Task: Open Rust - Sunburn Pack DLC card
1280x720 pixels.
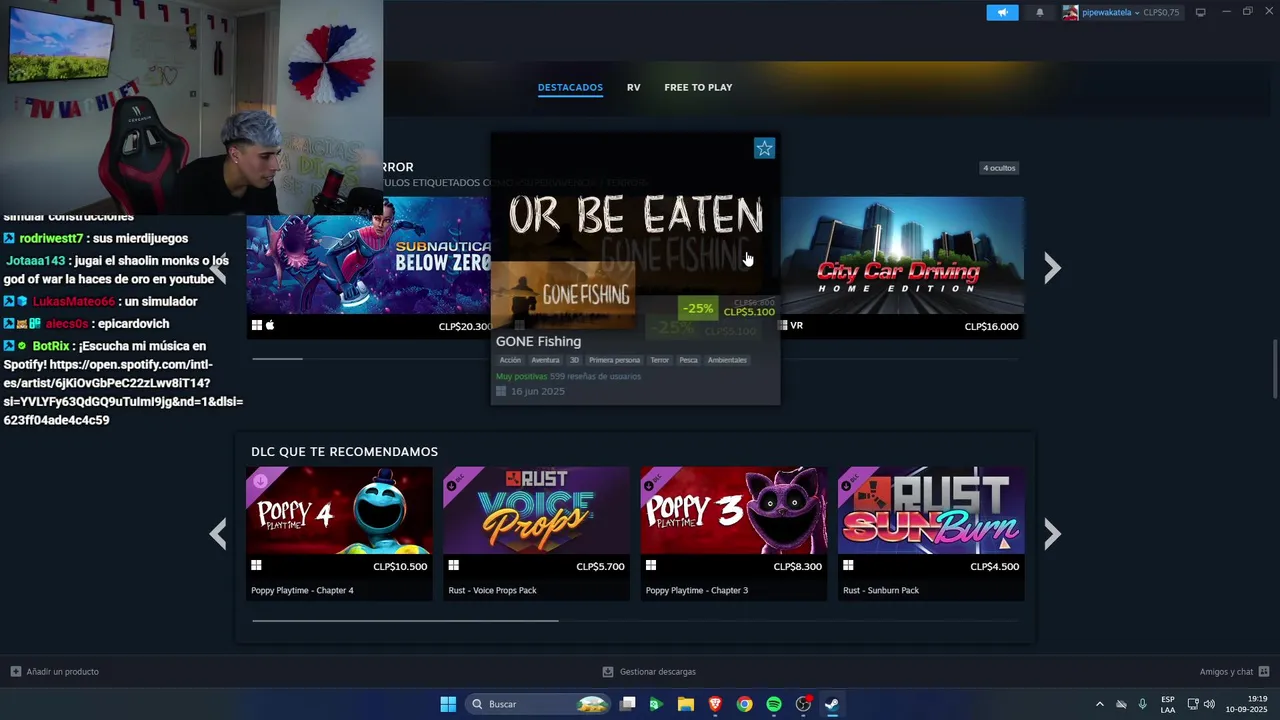Action: pos(931,533)
